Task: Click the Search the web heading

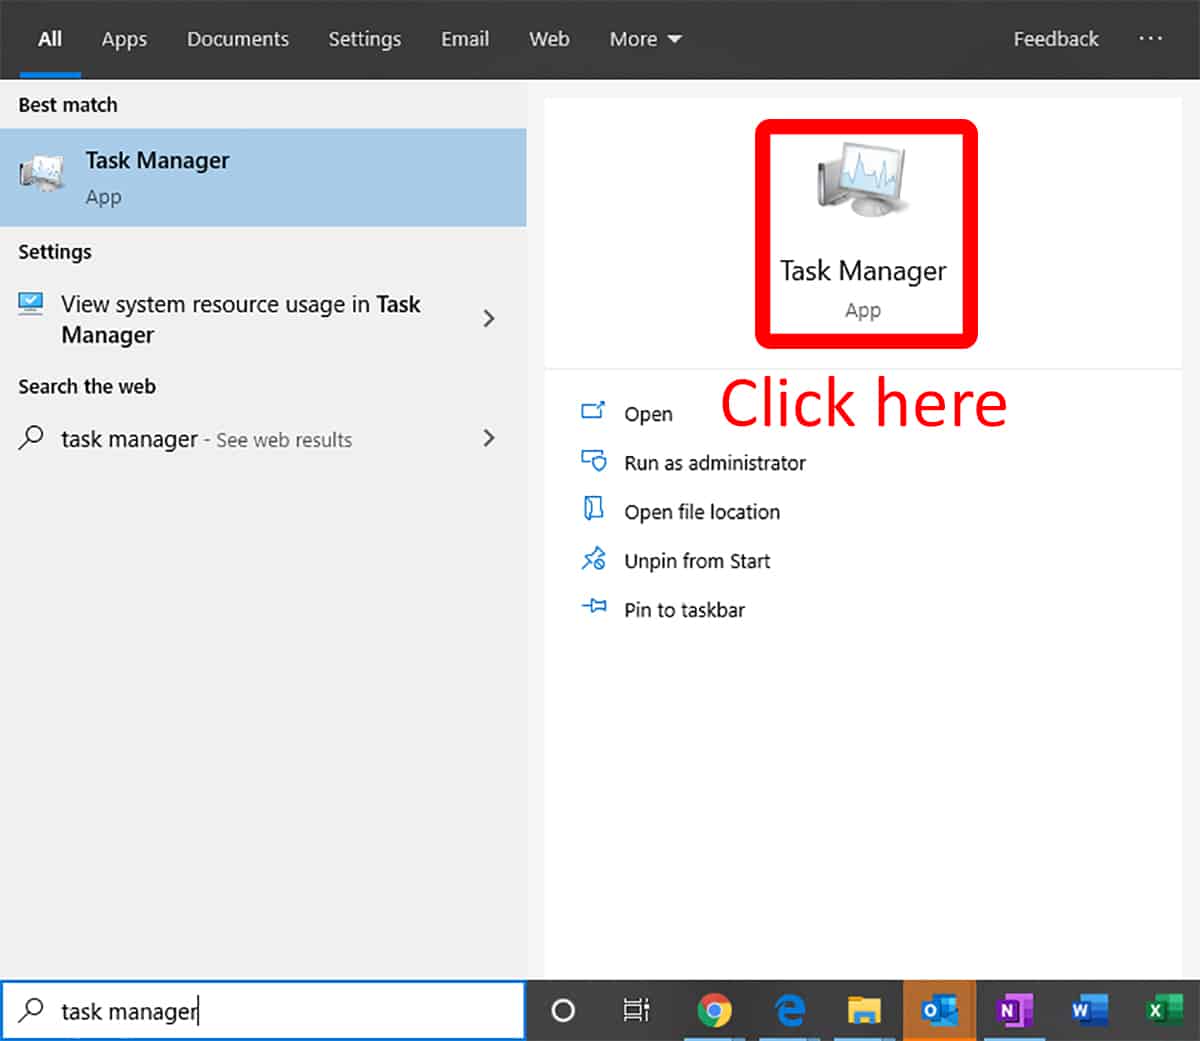Action: pyautogui.click(x=87, y=386)
